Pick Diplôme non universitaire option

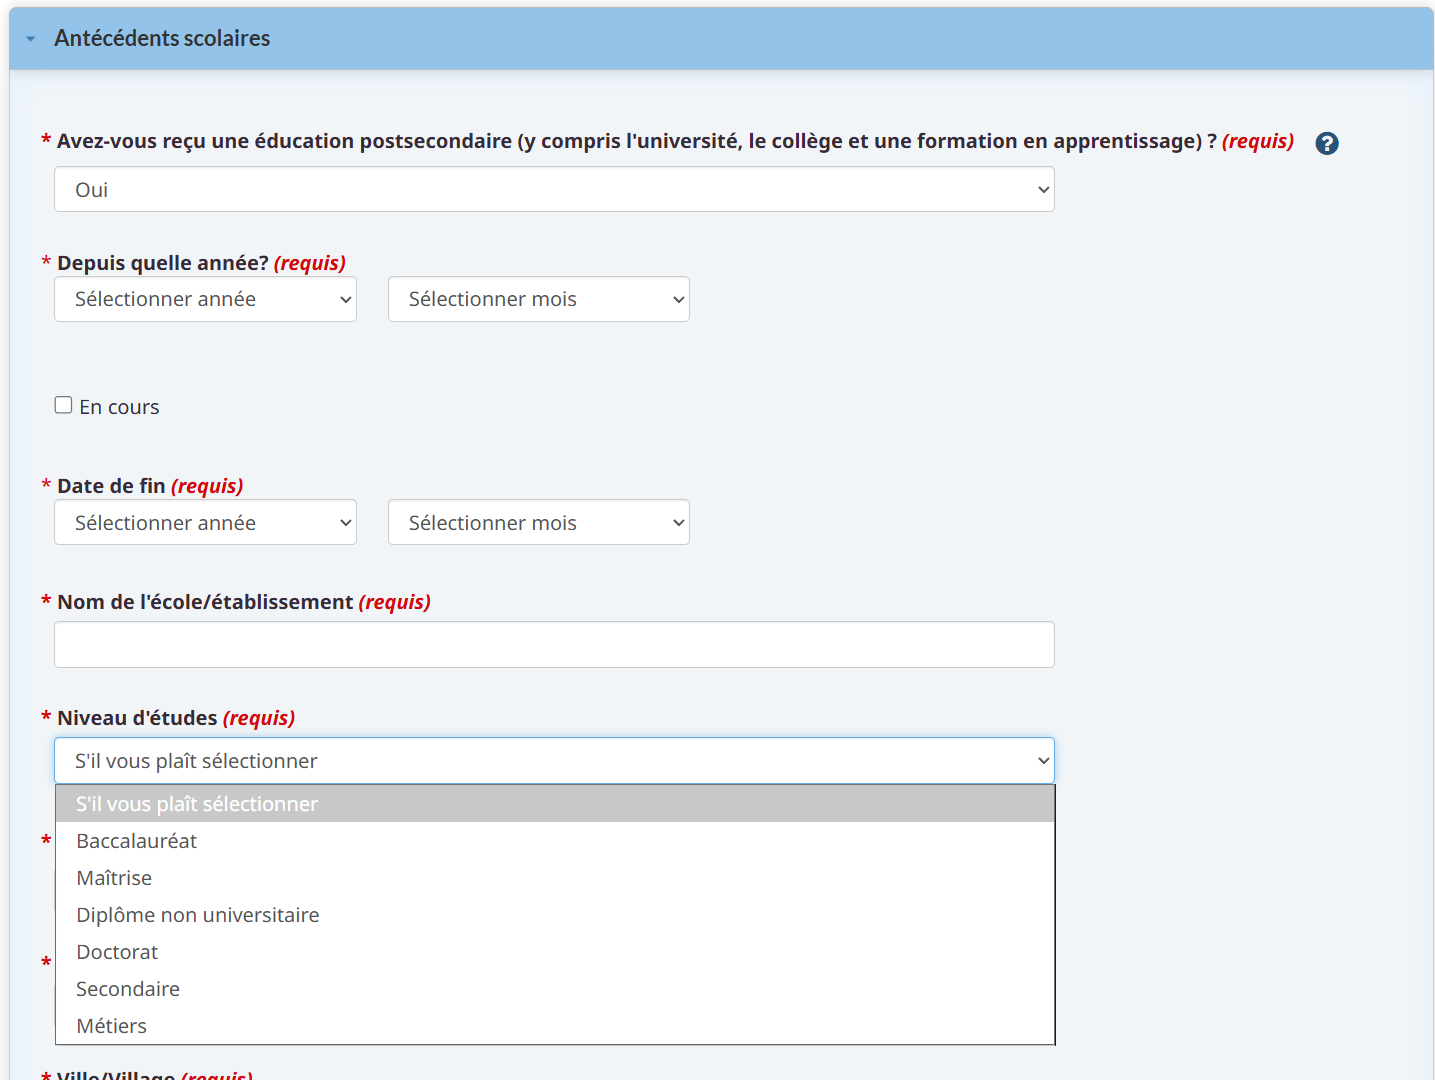point(198,915)
